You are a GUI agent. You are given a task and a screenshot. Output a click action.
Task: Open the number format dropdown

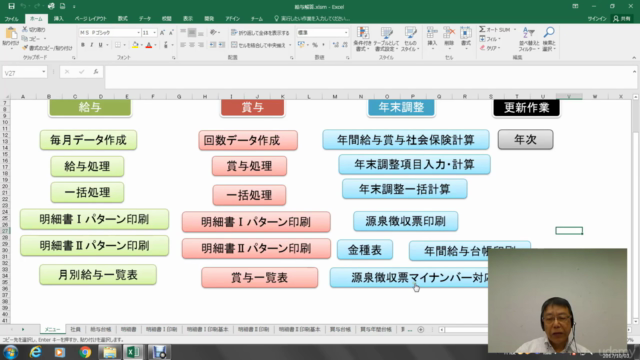[x=346, y=32]
